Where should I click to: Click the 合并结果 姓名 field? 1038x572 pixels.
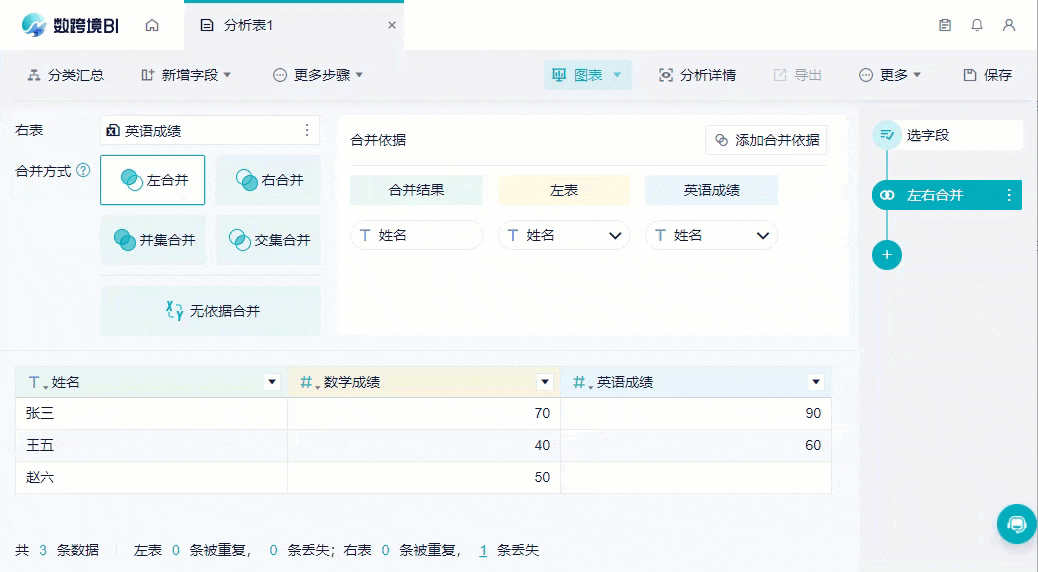point(416,235)
